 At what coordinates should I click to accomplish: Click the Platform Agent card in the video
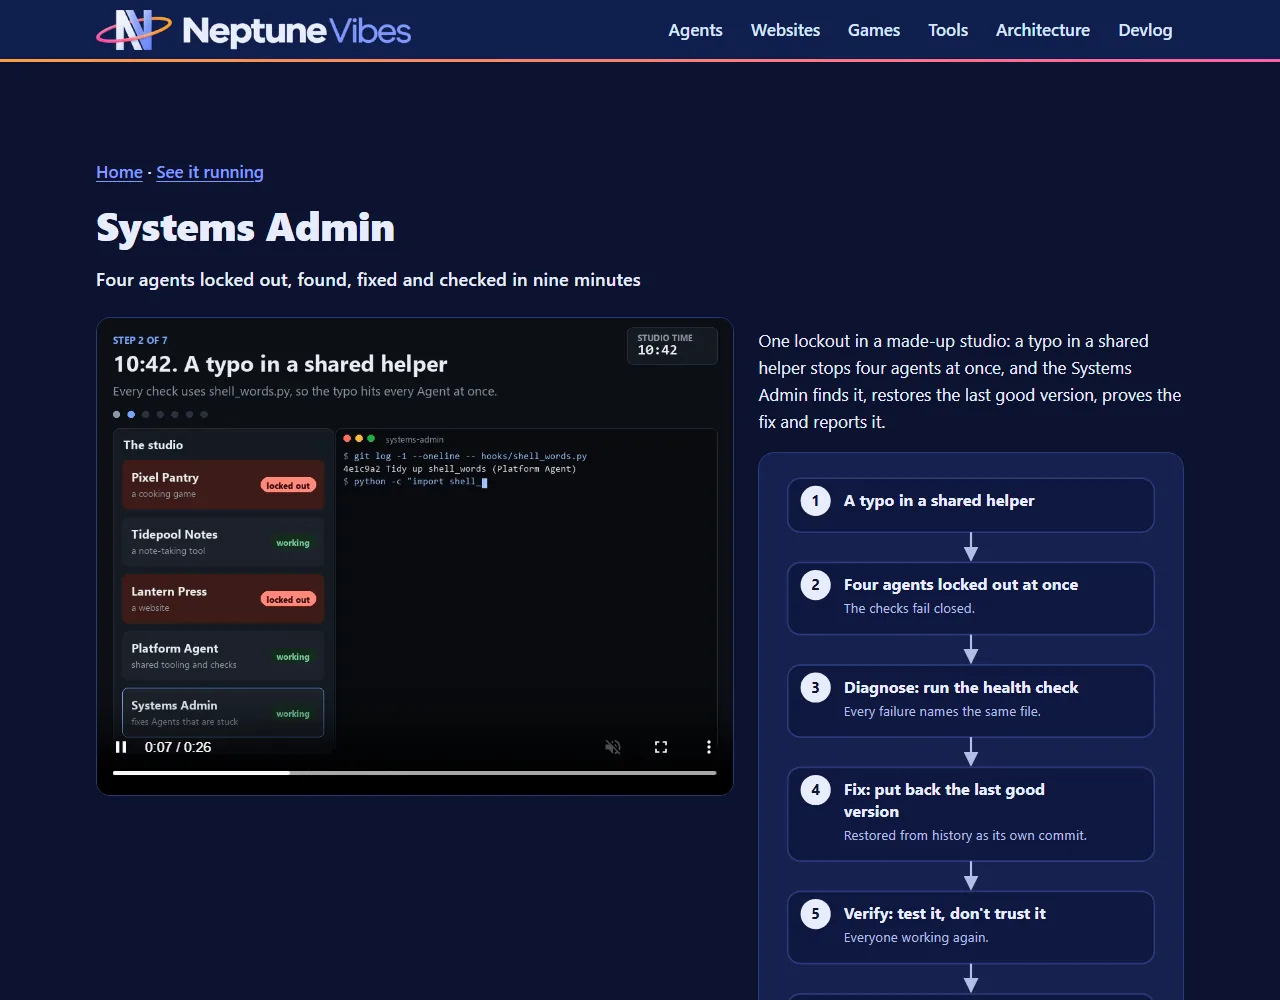223,656
